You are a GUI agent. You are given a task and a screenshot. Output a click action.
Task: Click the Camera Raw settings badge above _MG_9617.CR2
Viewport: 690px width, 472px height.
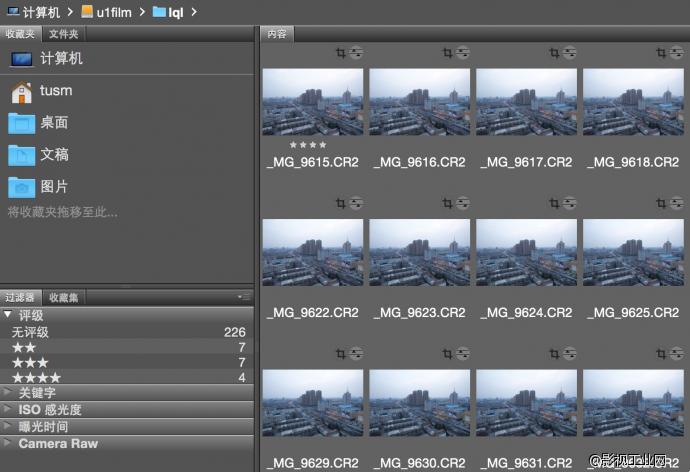570,53
